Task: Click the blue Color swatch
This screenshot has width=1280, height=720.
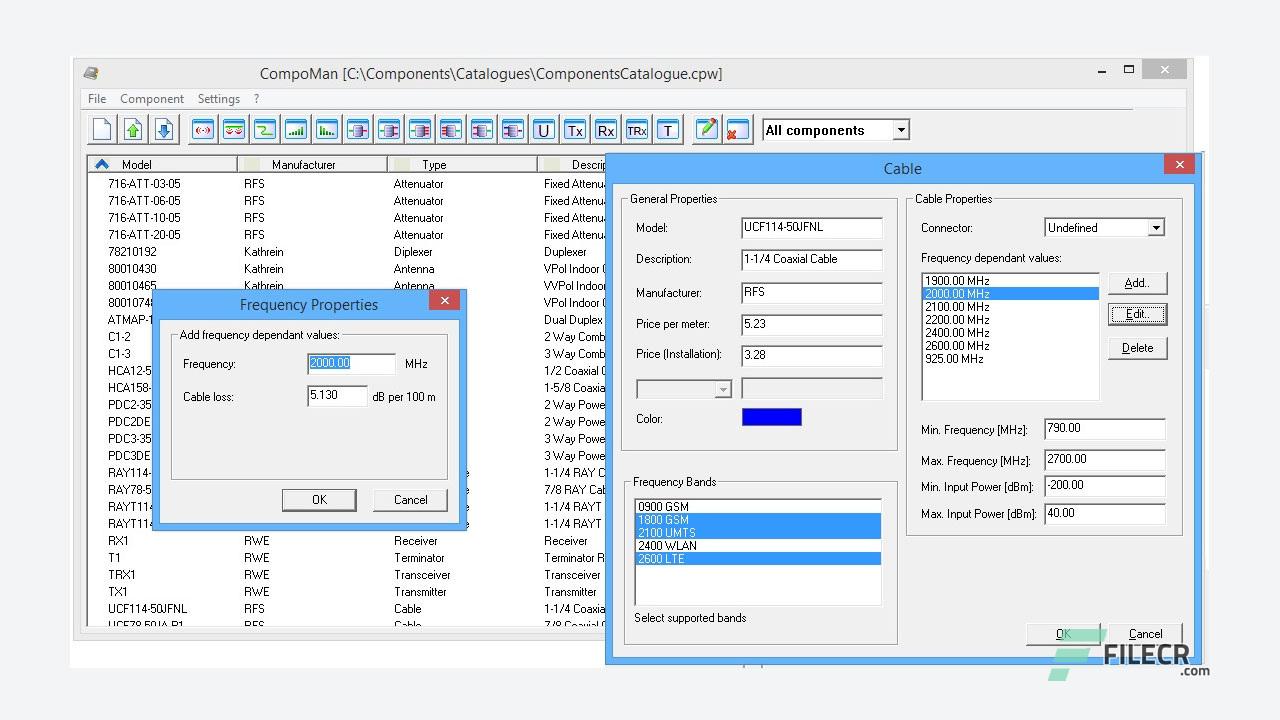Action: click(771, 417)
